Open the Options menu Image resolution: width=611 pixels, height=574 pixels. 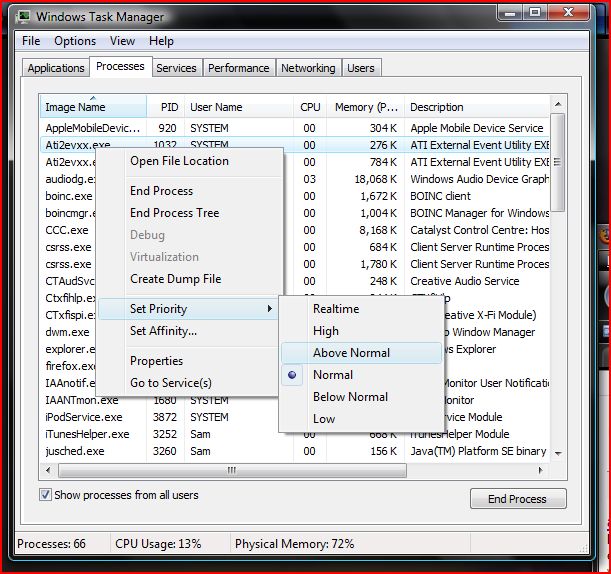[x=75, y=41]
